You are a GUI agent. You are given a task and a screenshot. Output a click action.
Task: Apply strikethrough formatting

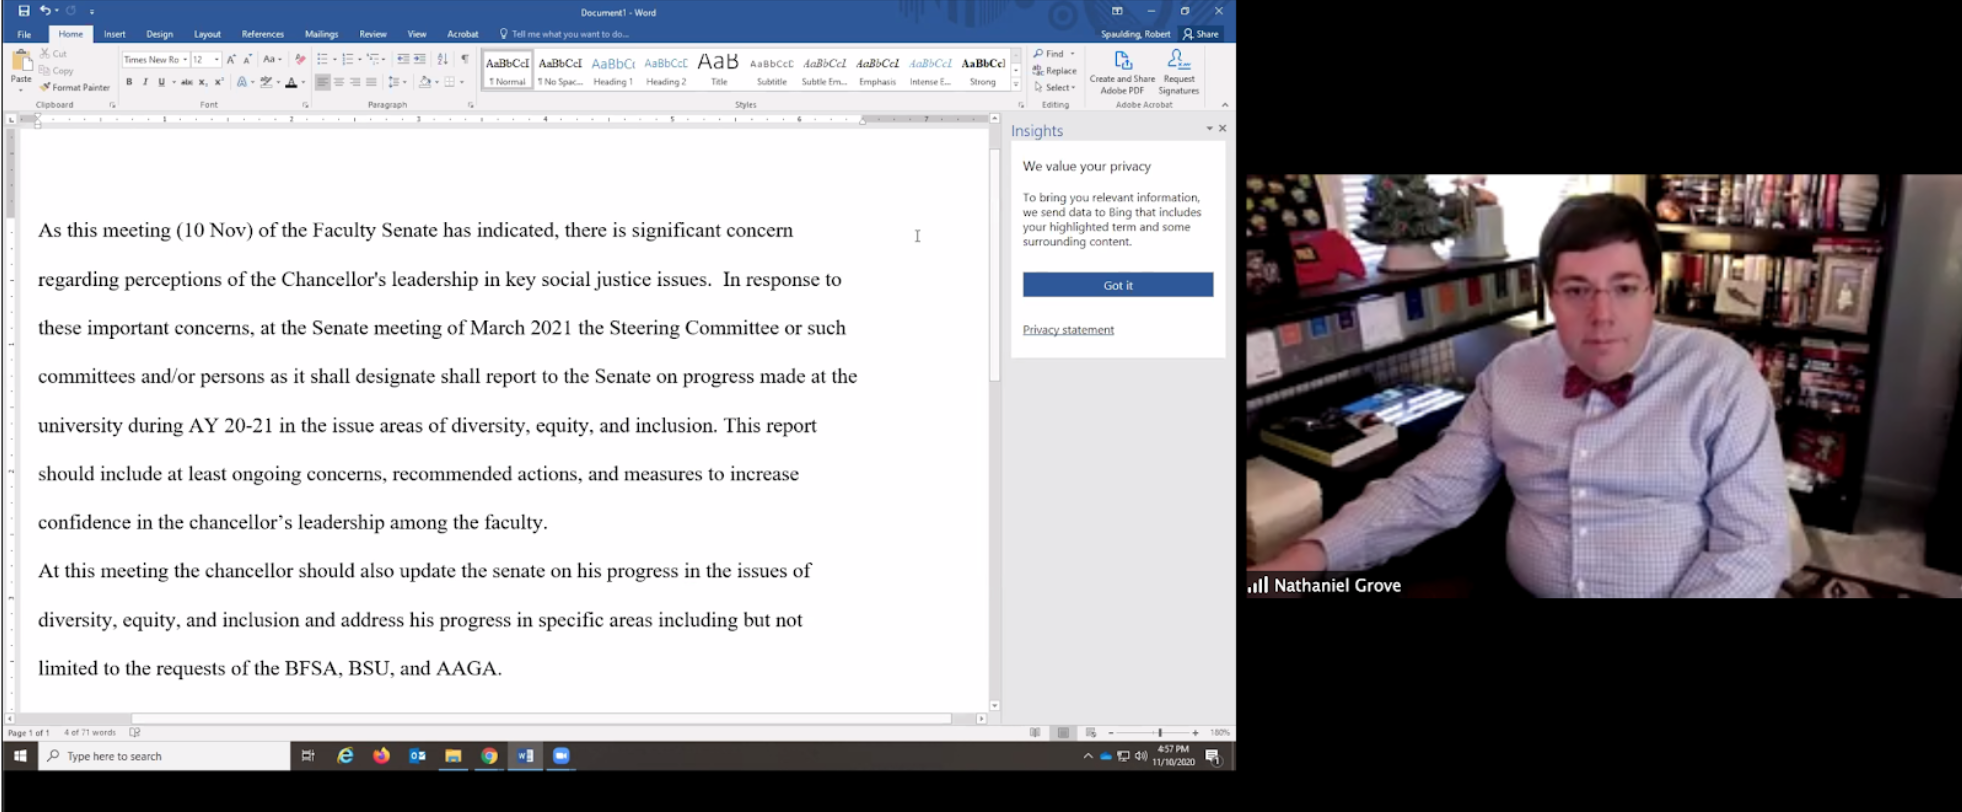[186, 82]
